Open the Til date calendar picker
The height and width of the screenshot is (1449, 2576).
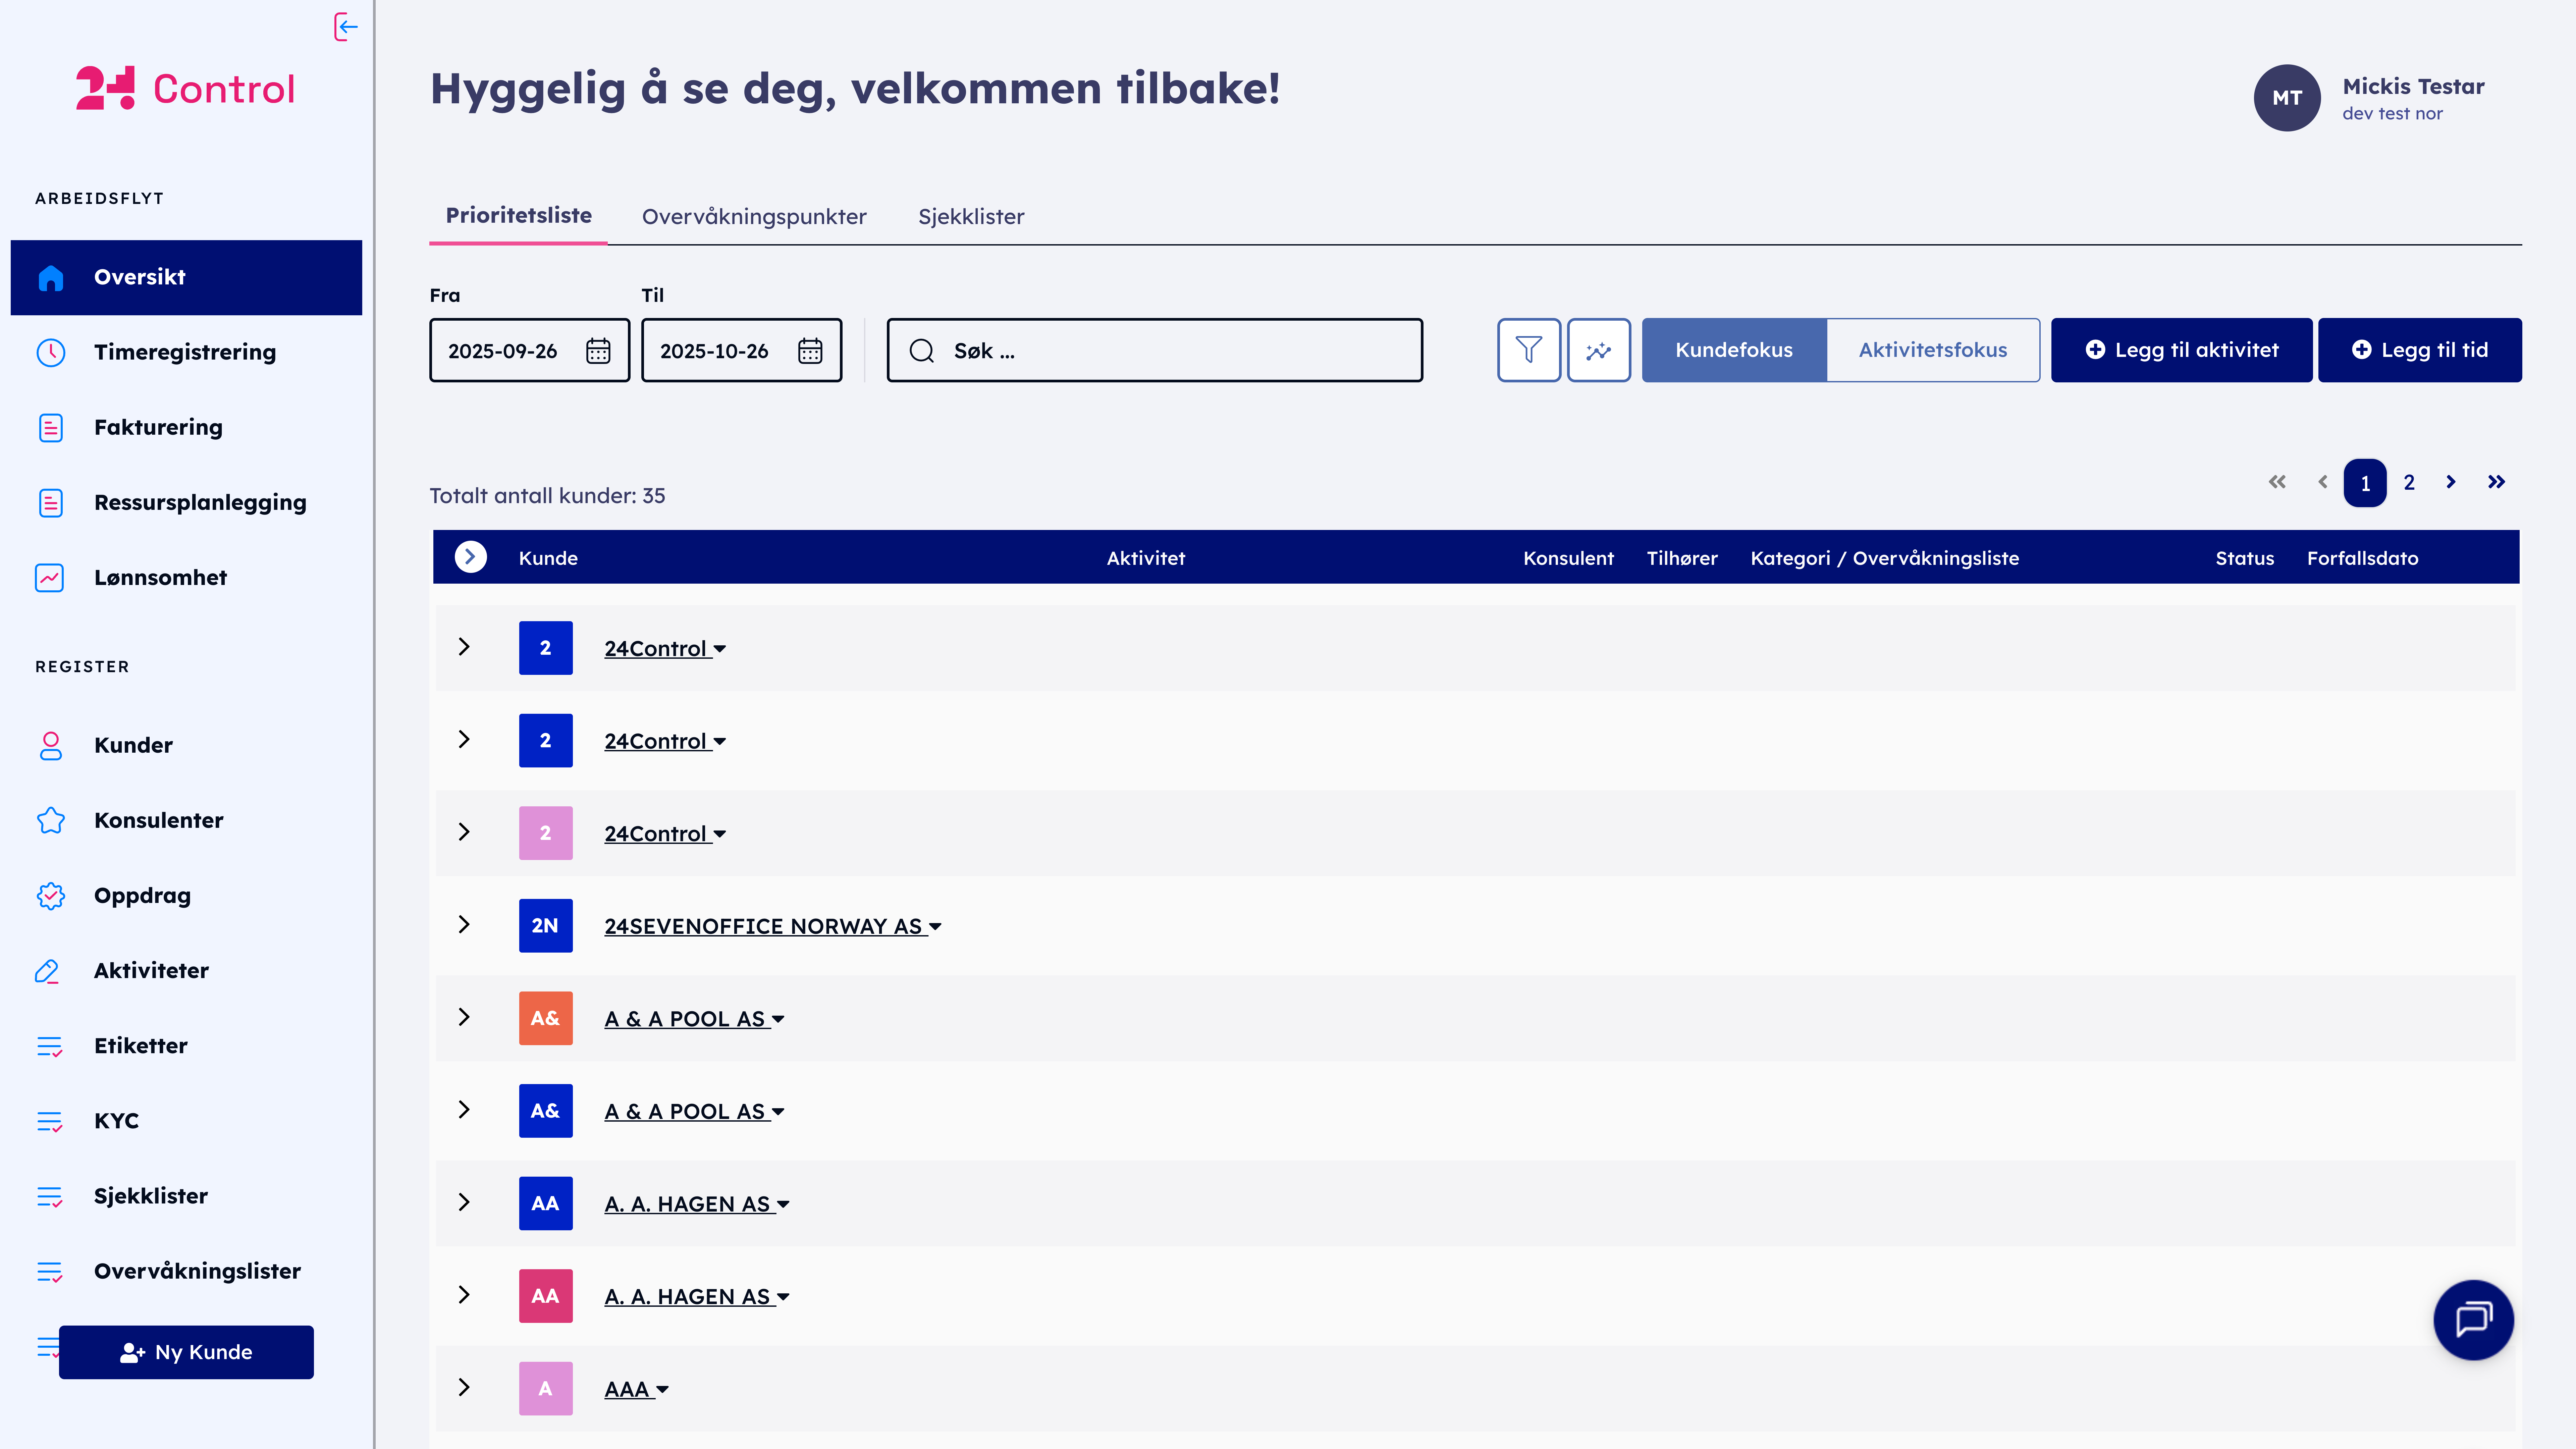click(x=810, y=351)
